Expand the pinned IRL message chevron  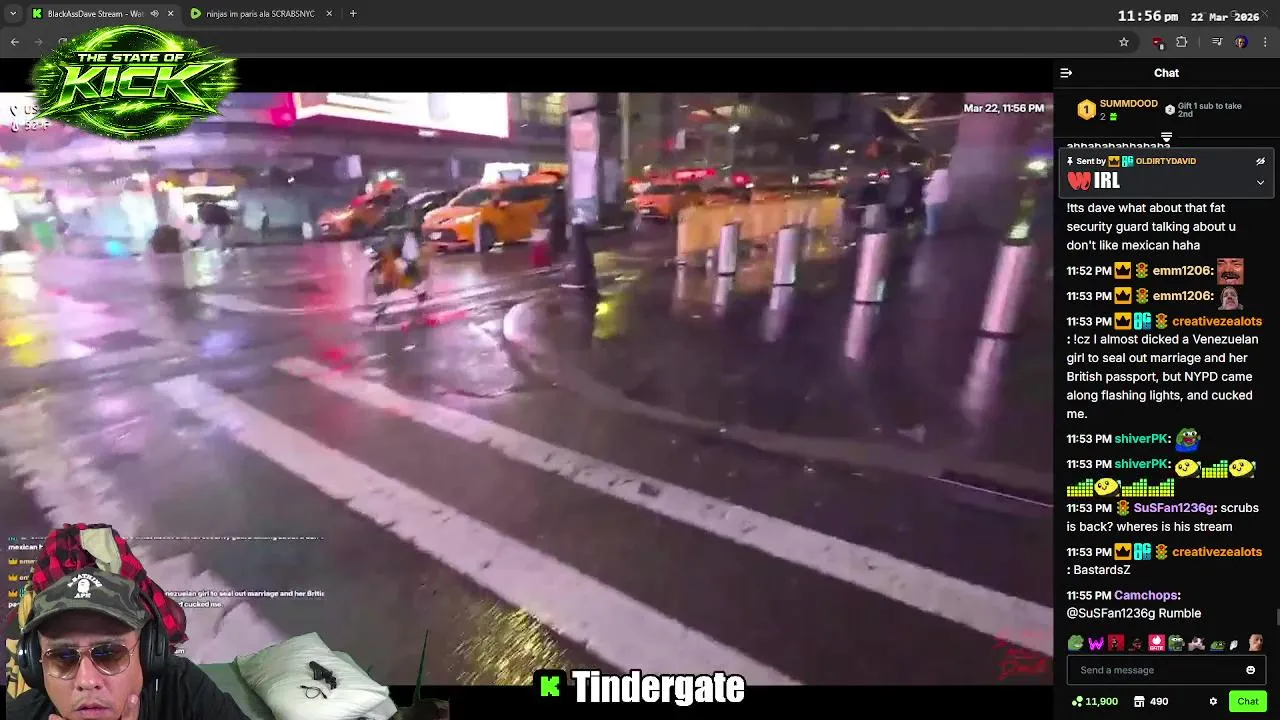[x=1260, y=183]
